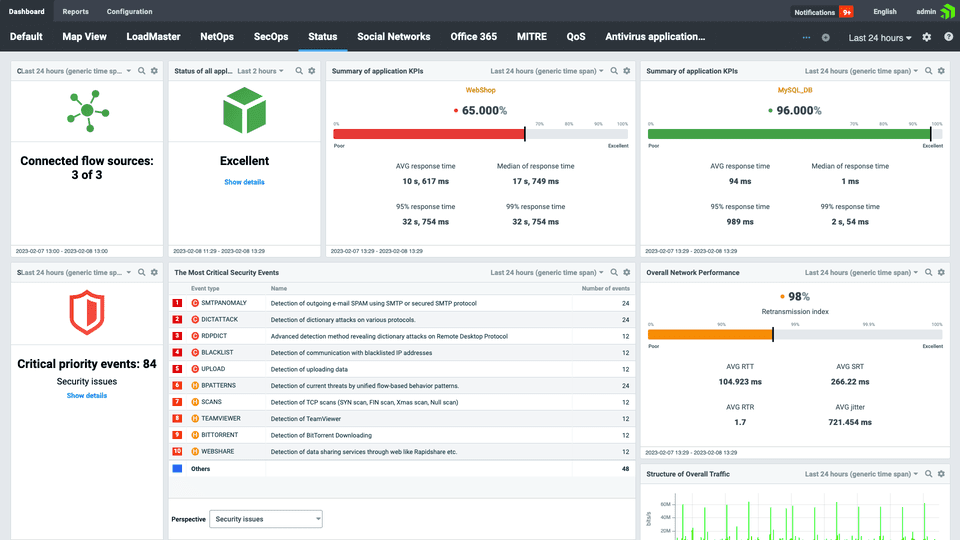
Task: Add a new dashboard with plus icon
Action: pyautogui.click(x=825, y=37)
